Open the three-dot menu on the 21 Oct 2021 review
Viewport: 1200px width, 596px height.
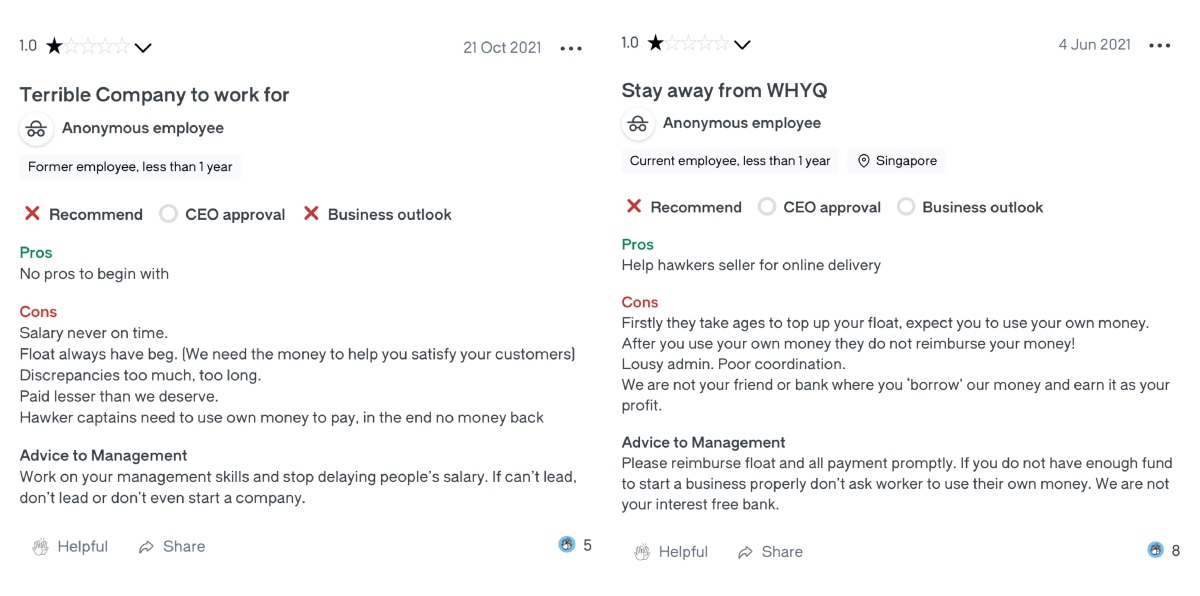point(571,48)
